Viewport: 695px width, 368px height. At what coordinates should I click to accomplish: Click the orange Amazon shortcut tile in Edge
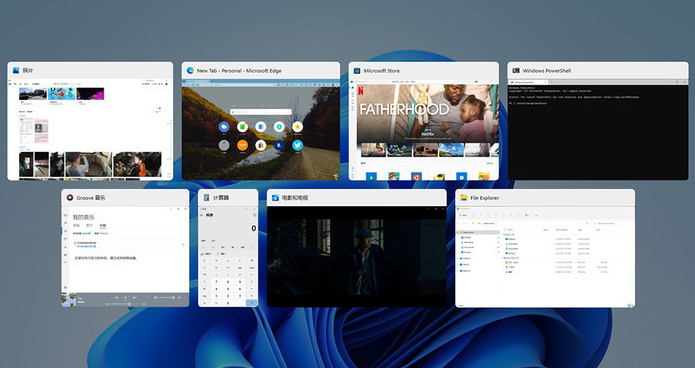point(242,145)
